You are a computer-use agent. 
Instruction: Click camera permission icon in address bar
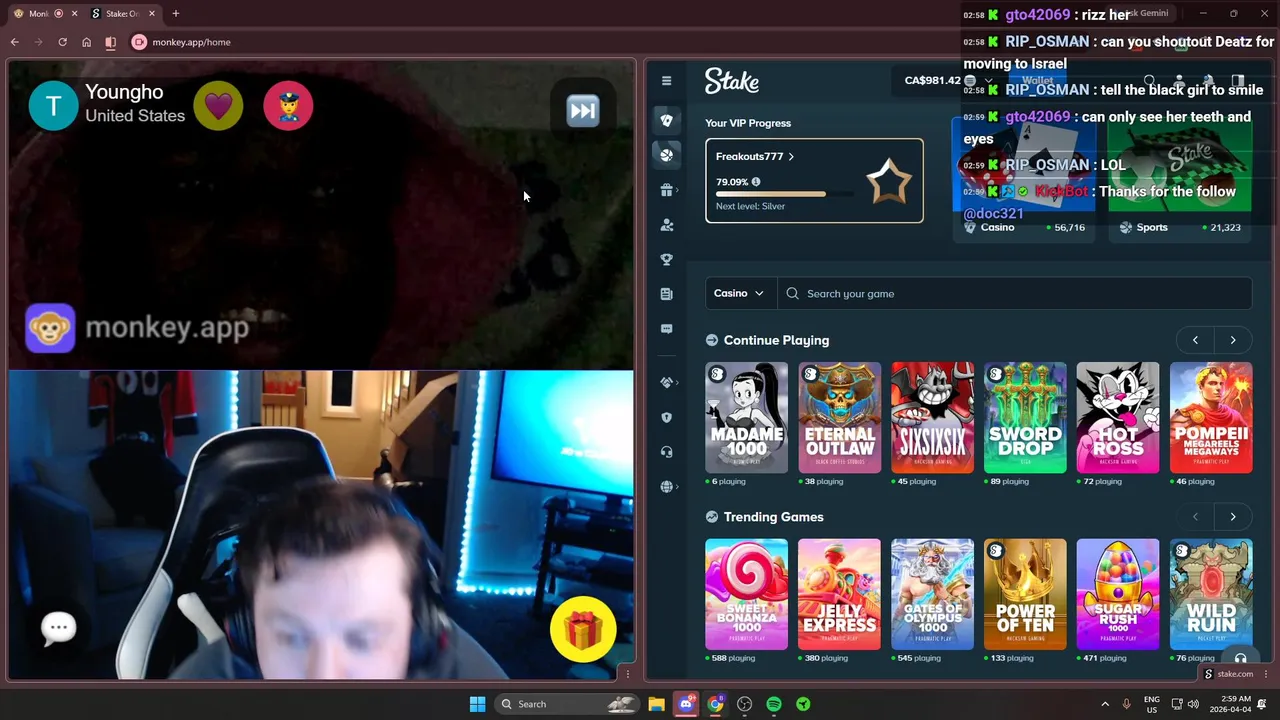pyautogui.click(x=139, y=42)
